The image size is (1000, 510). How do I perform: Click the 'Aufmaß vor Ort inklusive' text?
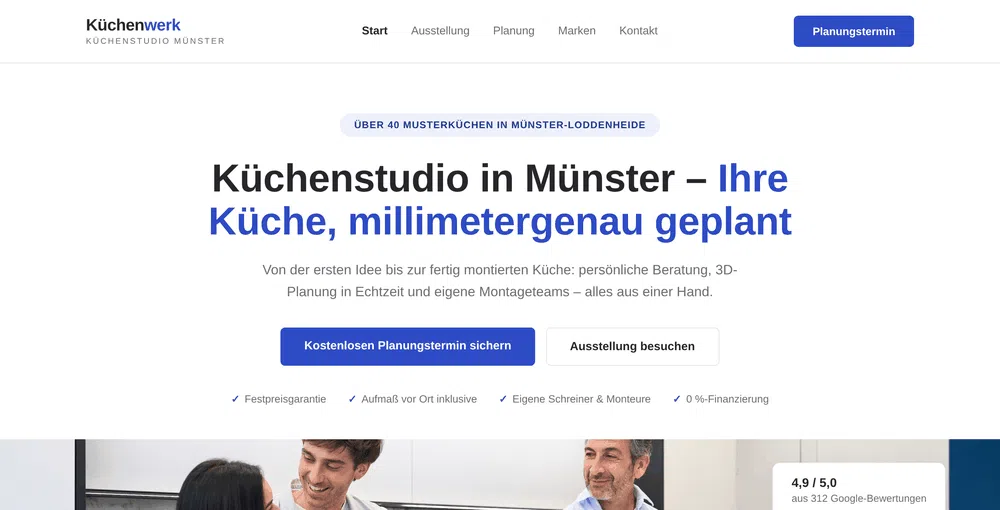419,399
